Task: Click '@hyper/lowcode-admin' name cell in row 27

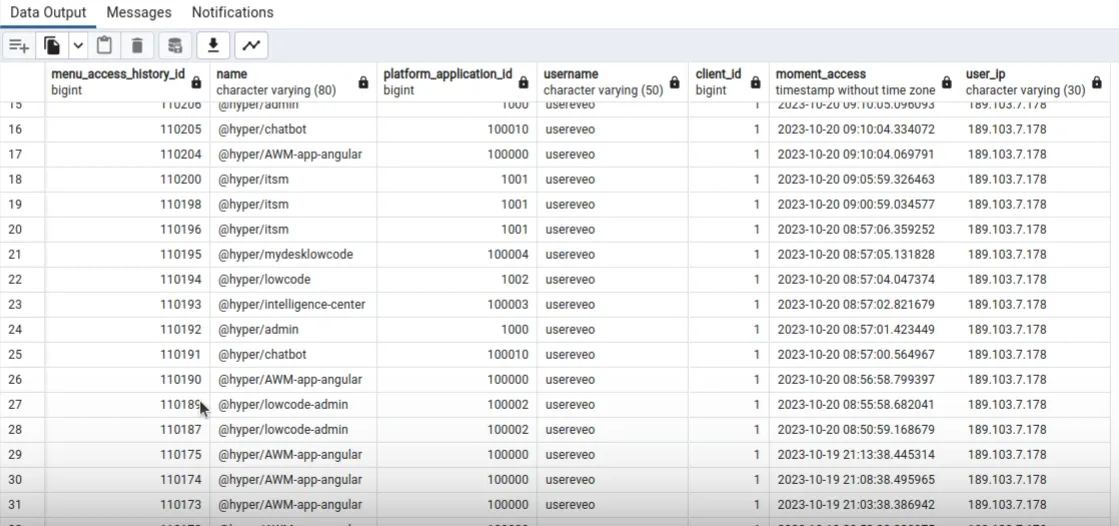Action: tap(293, 405)
